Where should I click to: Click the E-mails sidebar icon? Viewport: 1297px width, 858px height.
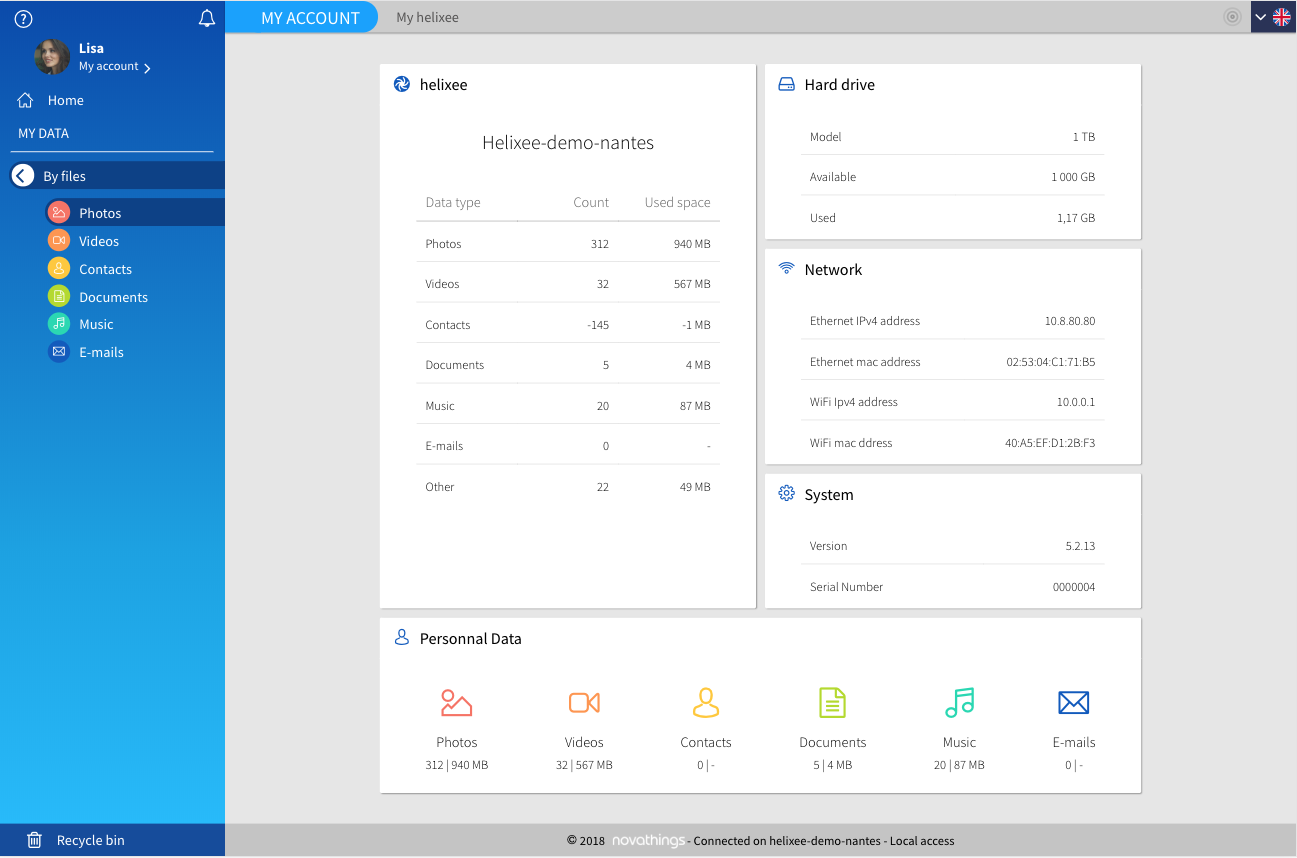(59, 352)
